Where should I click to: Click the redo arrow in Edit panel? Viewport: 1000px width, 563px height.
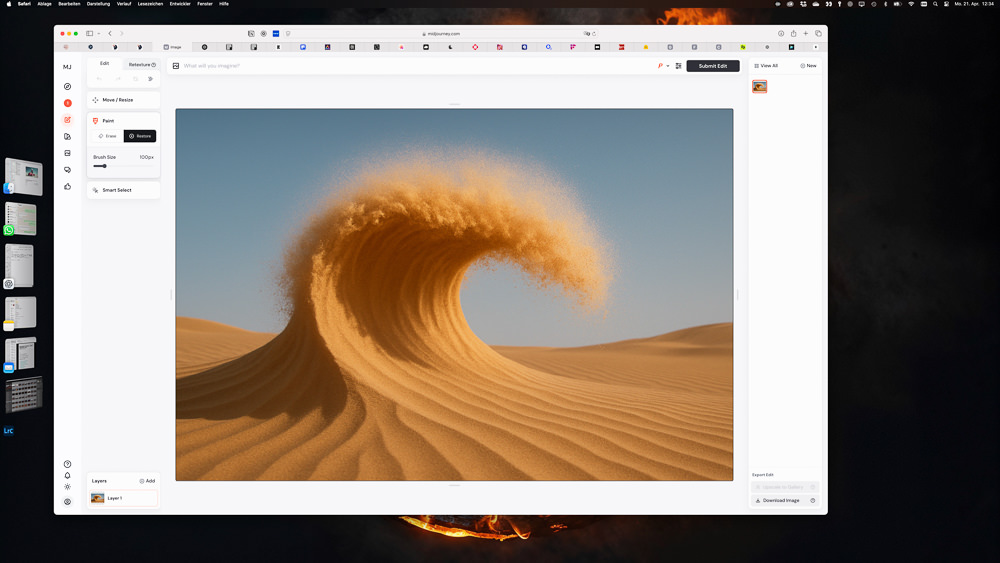point(117,79)
